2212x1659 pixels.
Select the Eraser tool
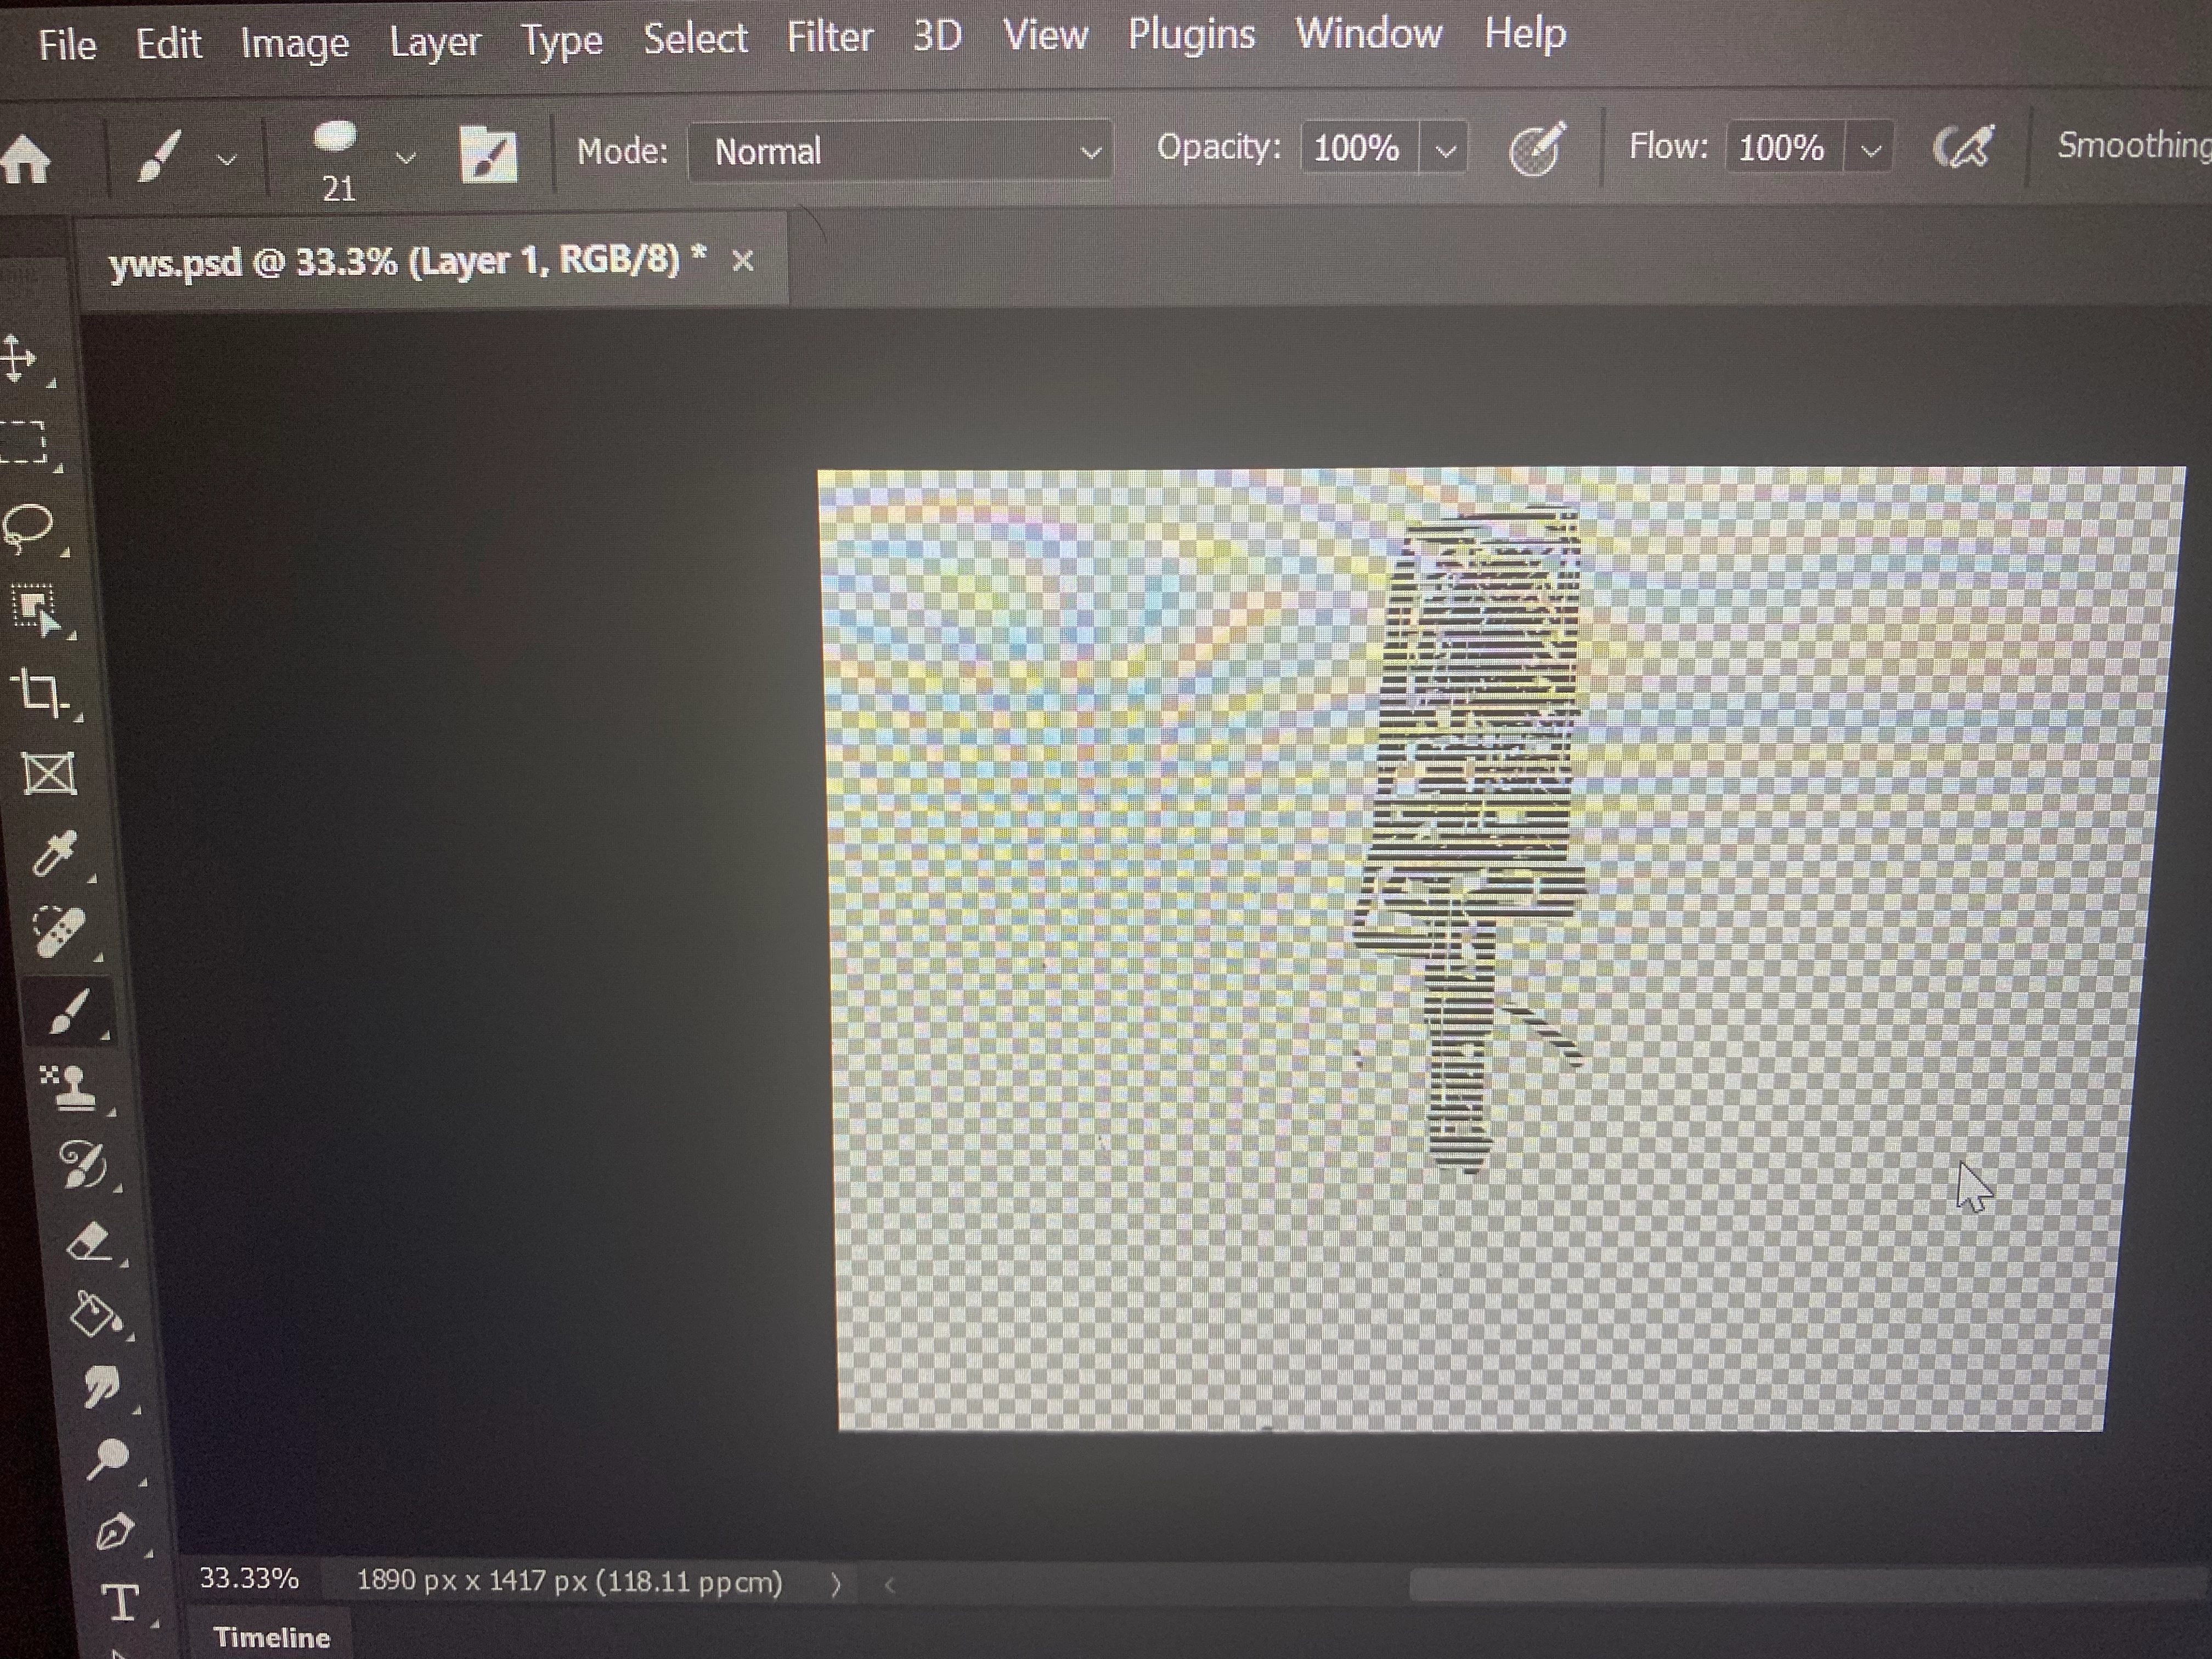[x=88, y=1242]
